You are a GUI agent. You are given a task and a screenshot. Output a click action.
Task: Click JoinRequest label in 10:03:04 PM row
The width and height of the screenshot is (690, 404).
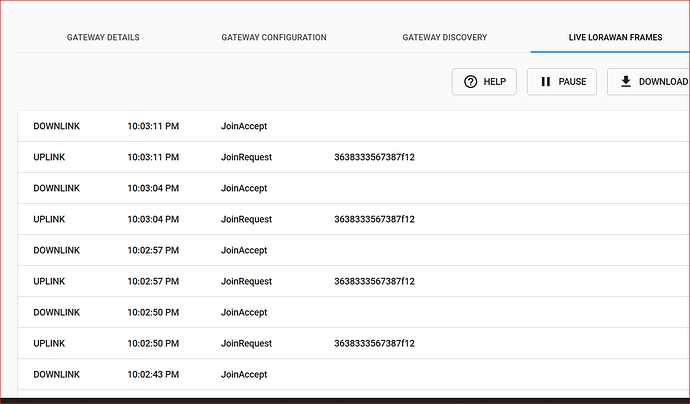pyautogui.click(x=246, y=219)
